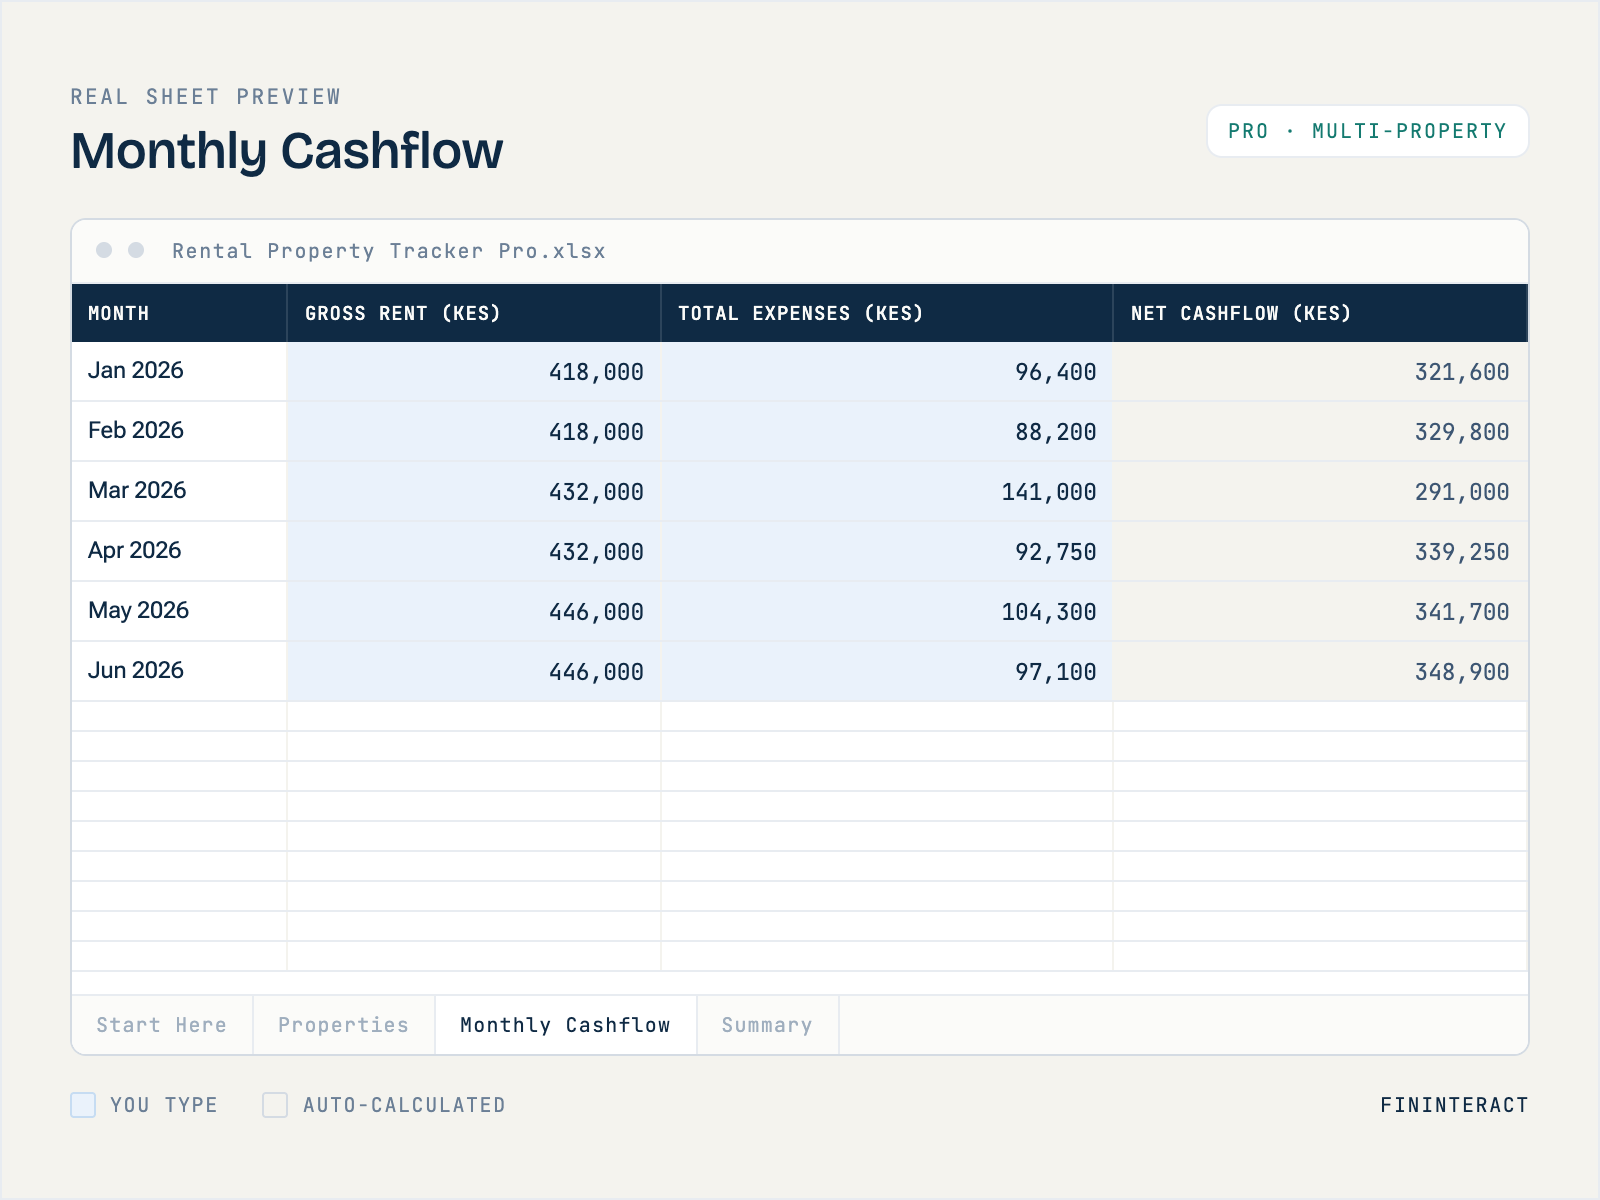Click the AUTO-CALCULATED beige legend swatch
This screenshot has width=1600, height=1200.
click(x=275, y=1105)
